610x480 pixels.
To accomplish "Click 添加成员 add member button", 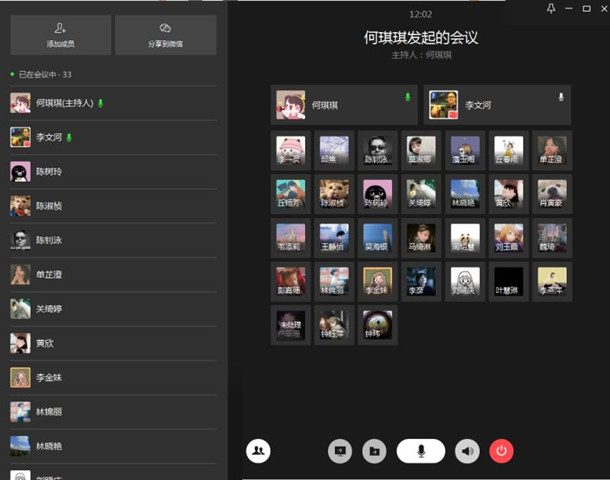I will coord(60,35).
